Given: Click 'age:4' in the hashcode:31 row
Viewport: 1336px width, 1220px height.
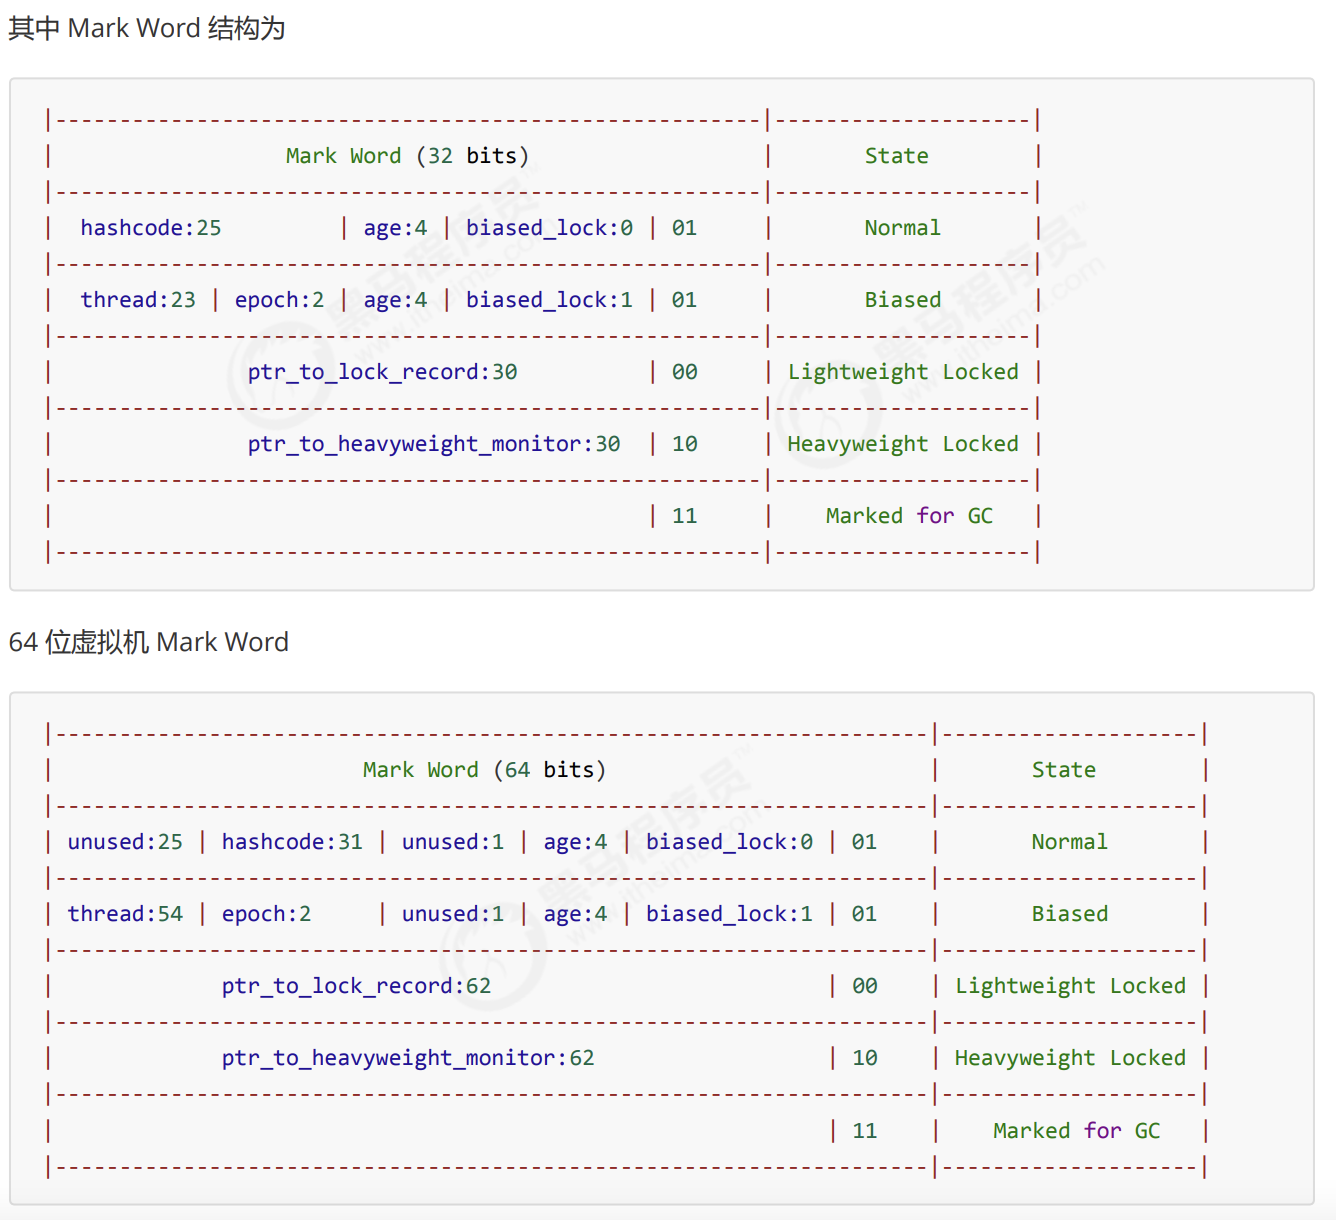Looking at the screenshot, I should (x=575, y=842).
